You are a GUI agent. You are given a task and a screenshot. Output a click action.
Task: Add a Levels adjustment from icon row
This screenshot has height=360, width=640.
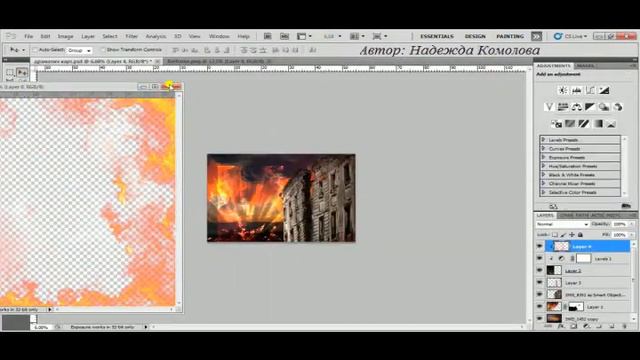(x=576, y=90)
